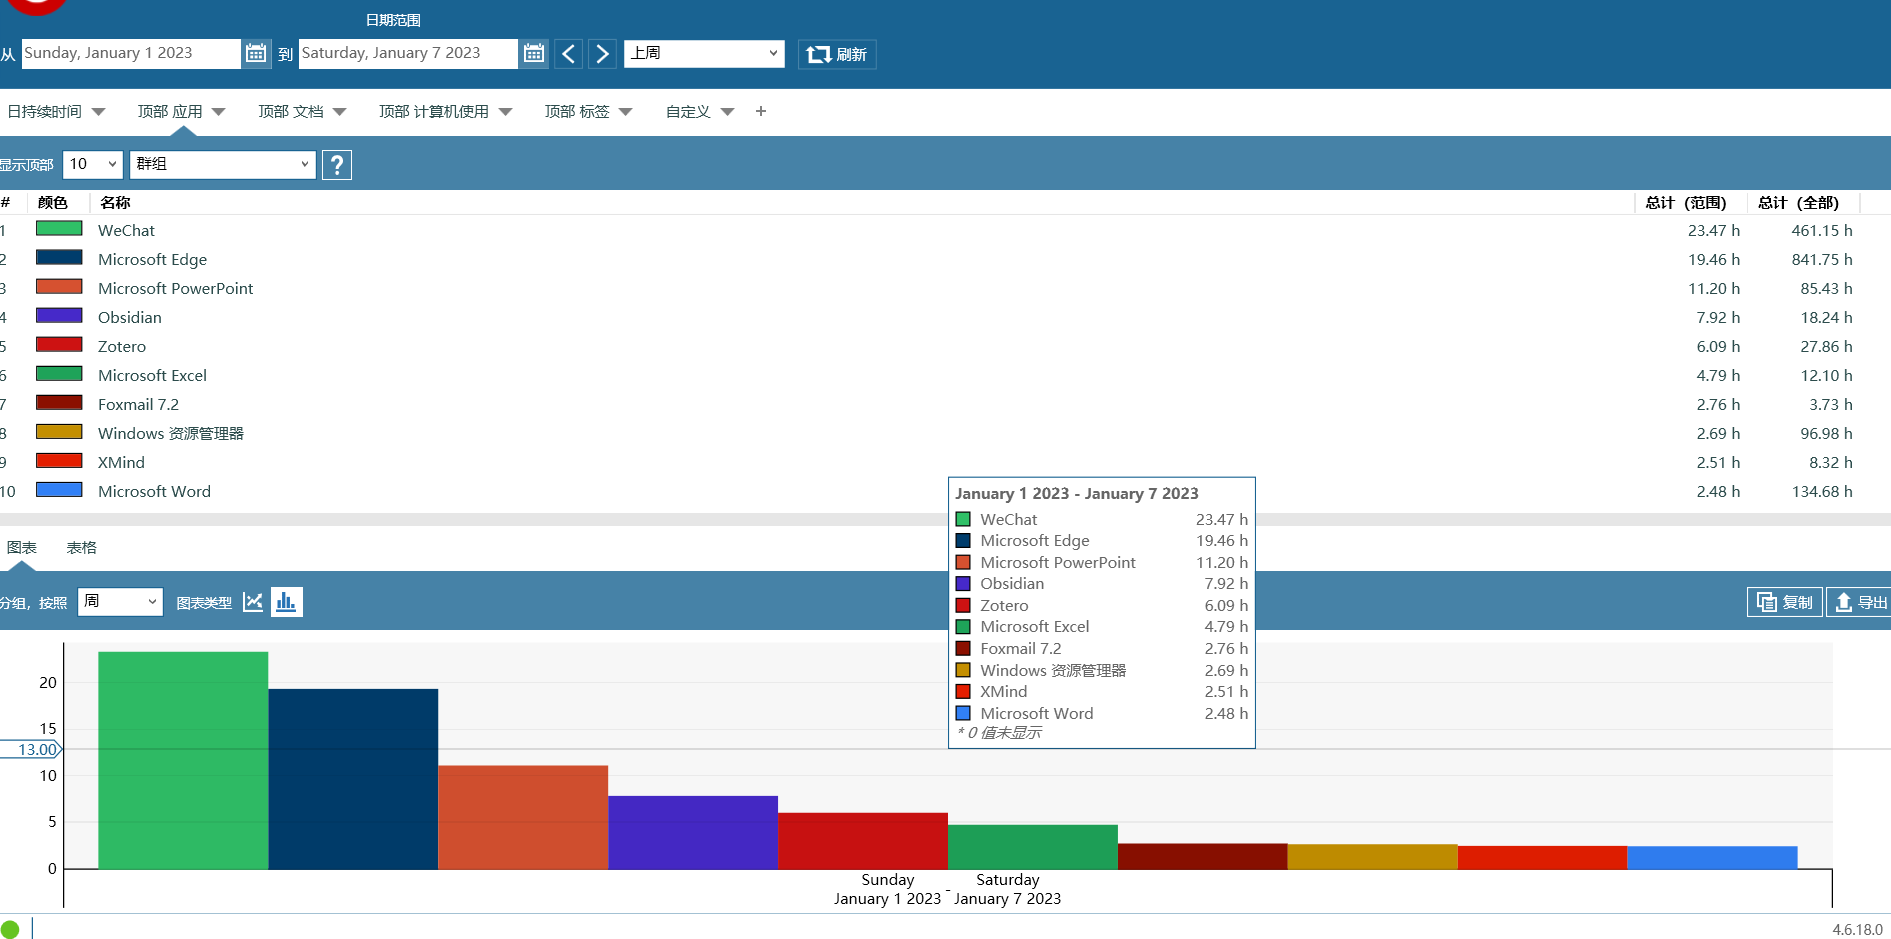The image size is (1891, 939).
Task: Click the 导出 export button
Action: click(x=1859, y=602)
